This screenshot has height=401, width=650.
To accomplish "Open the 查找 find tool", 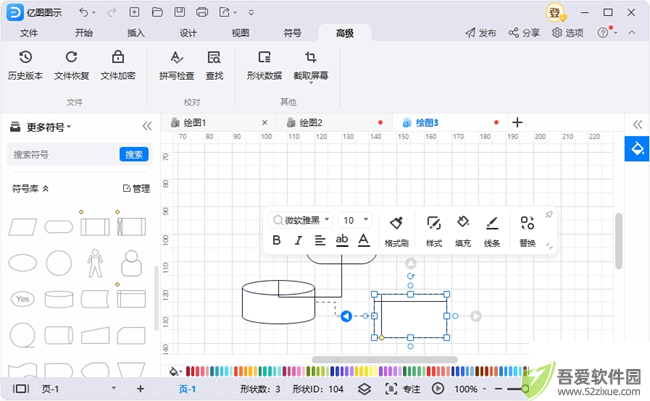I will point(214,65).
